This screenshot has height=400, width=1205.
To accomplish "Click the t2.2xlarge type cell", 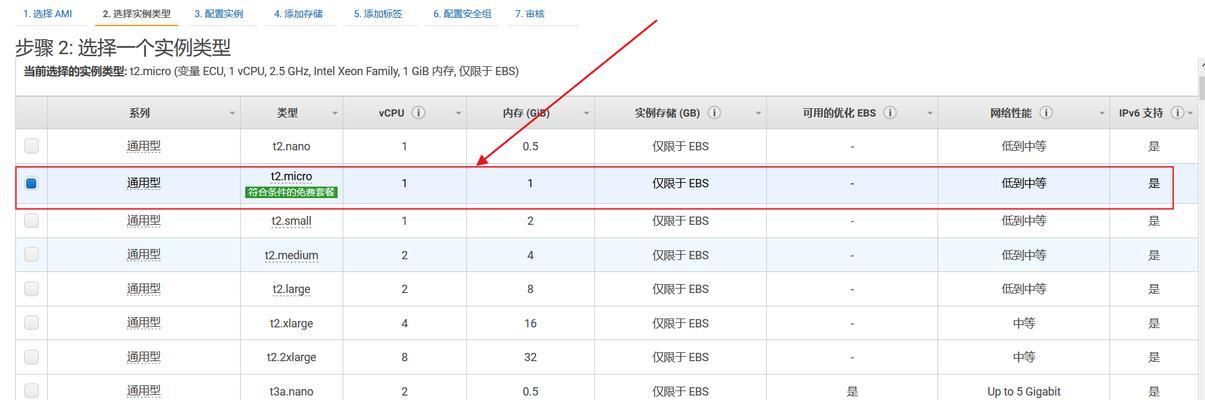I will [x=291, y=357].
